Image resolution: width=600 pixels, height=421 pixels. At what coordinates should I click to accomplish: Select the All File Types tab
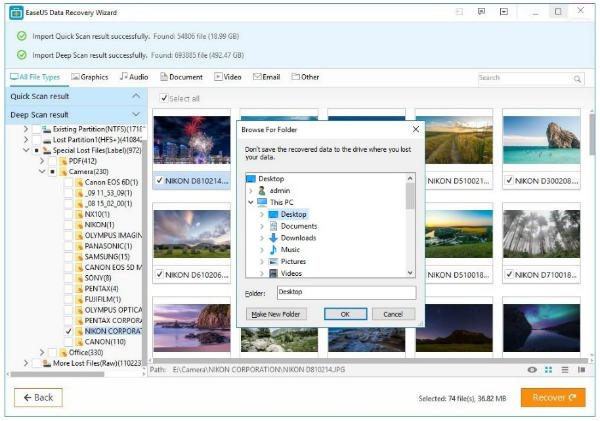35,77
